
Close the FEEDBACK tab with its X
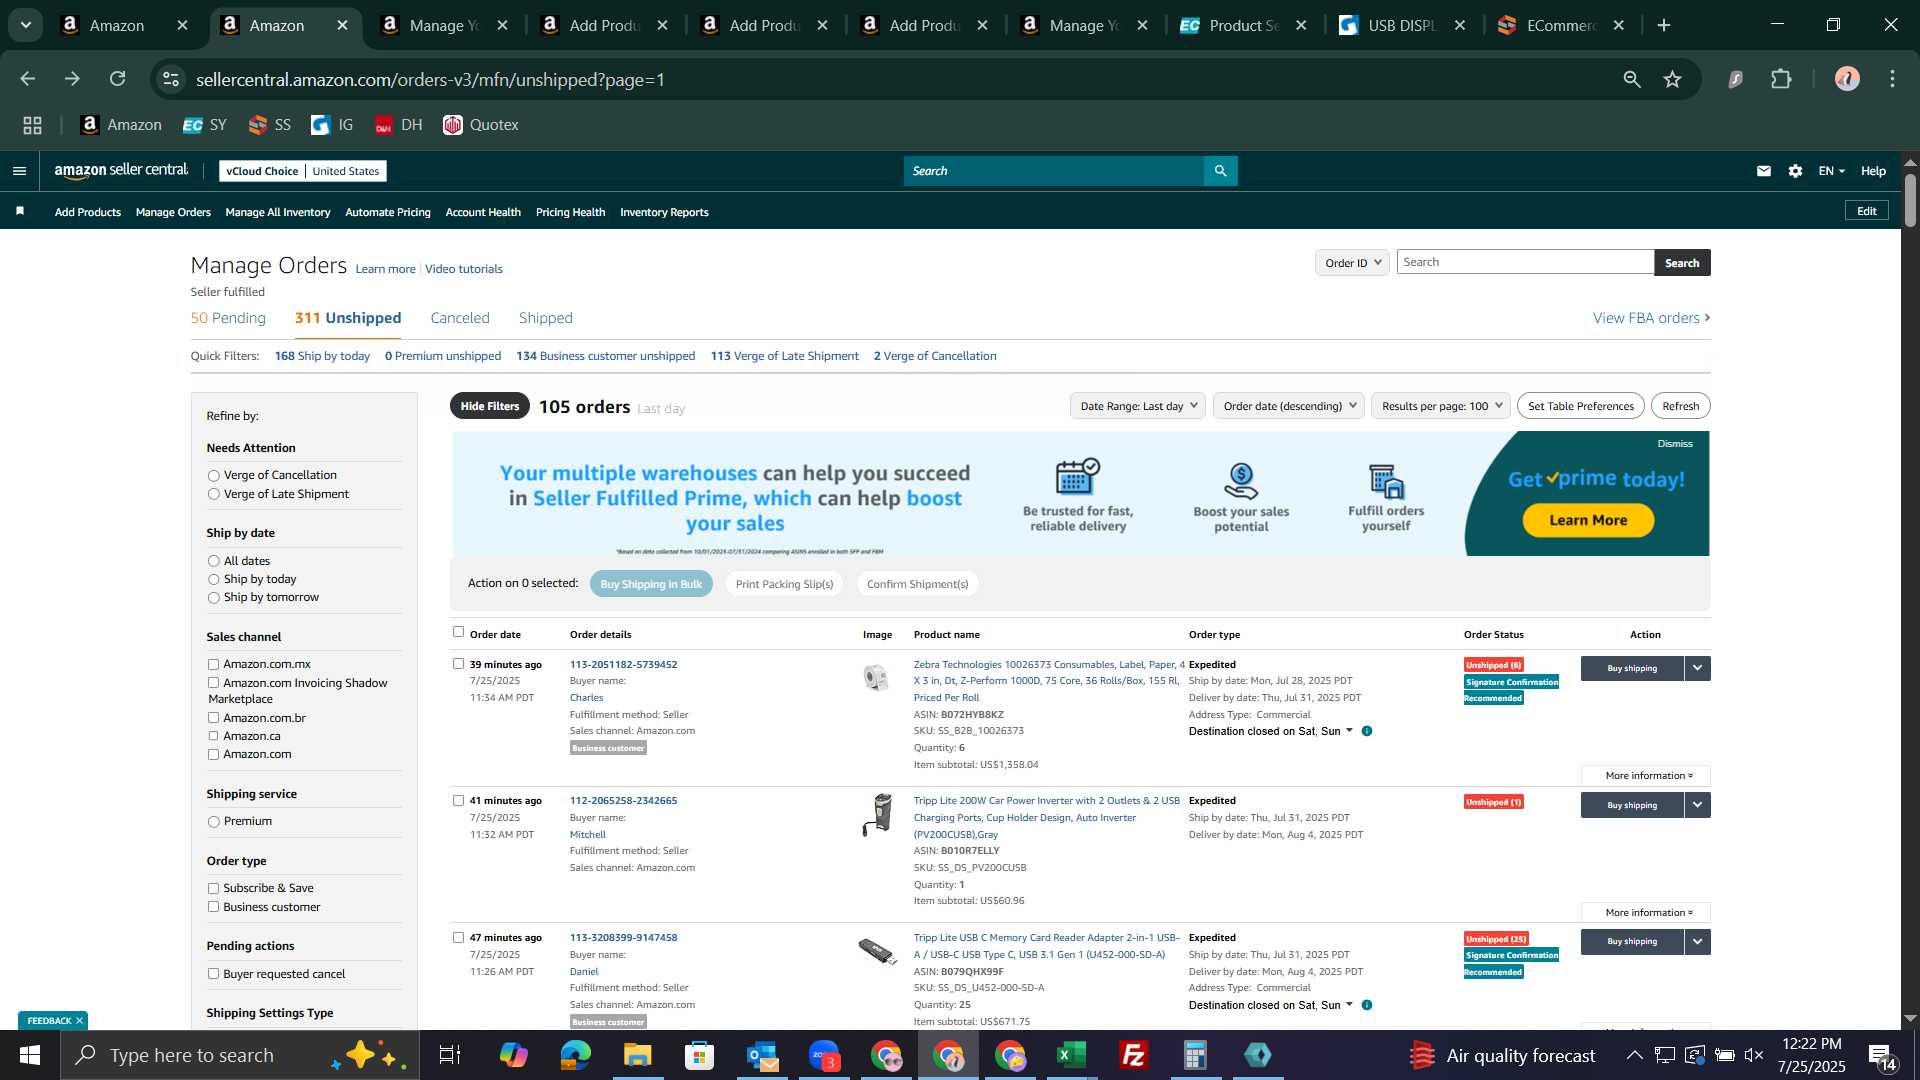[79, 1021]
